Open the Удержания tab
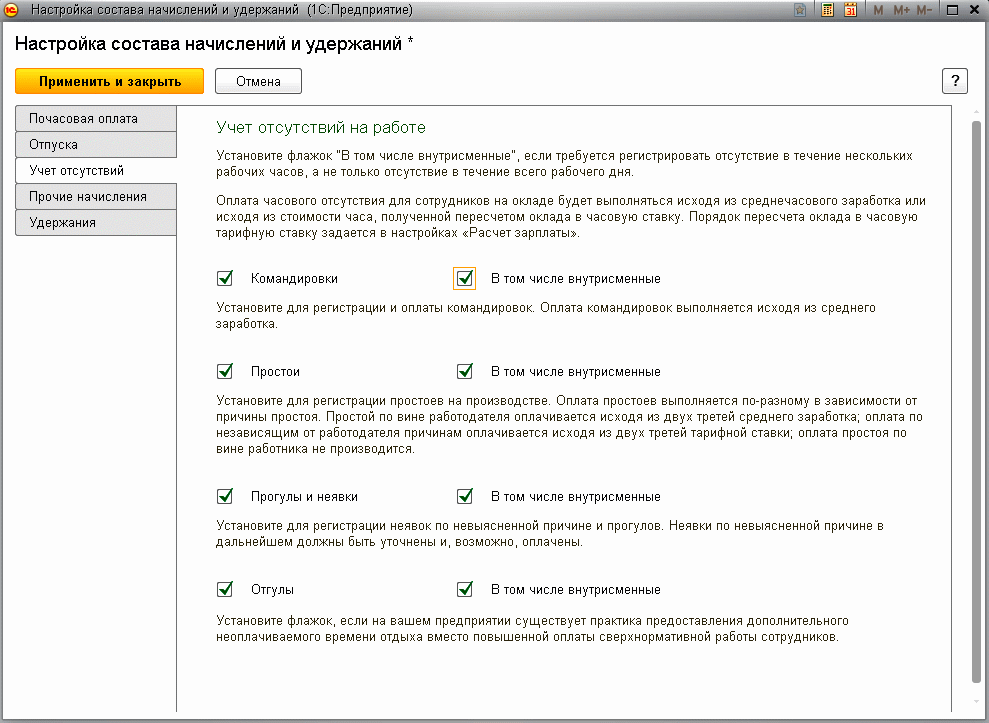 (96, 223)
